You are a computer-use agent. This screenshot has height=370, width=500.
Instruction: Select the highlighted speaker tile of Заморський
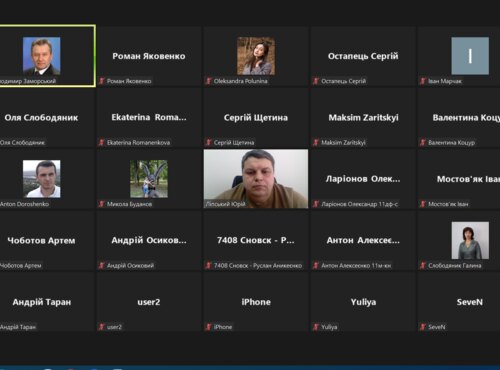pyautogui.click(x=47, y=56)
